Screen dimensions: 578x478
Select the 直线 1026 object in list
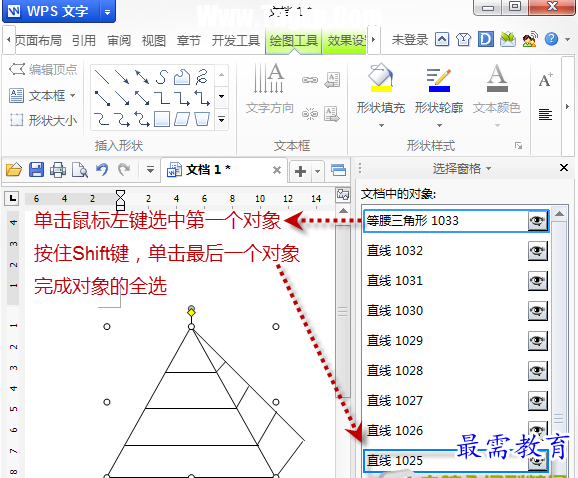456,430
